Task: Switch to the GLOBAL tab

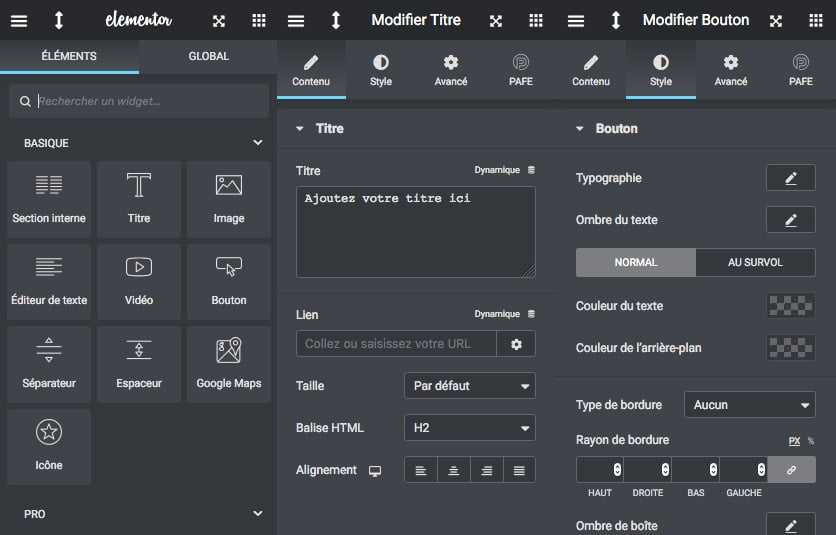Action: coord(208,56)
